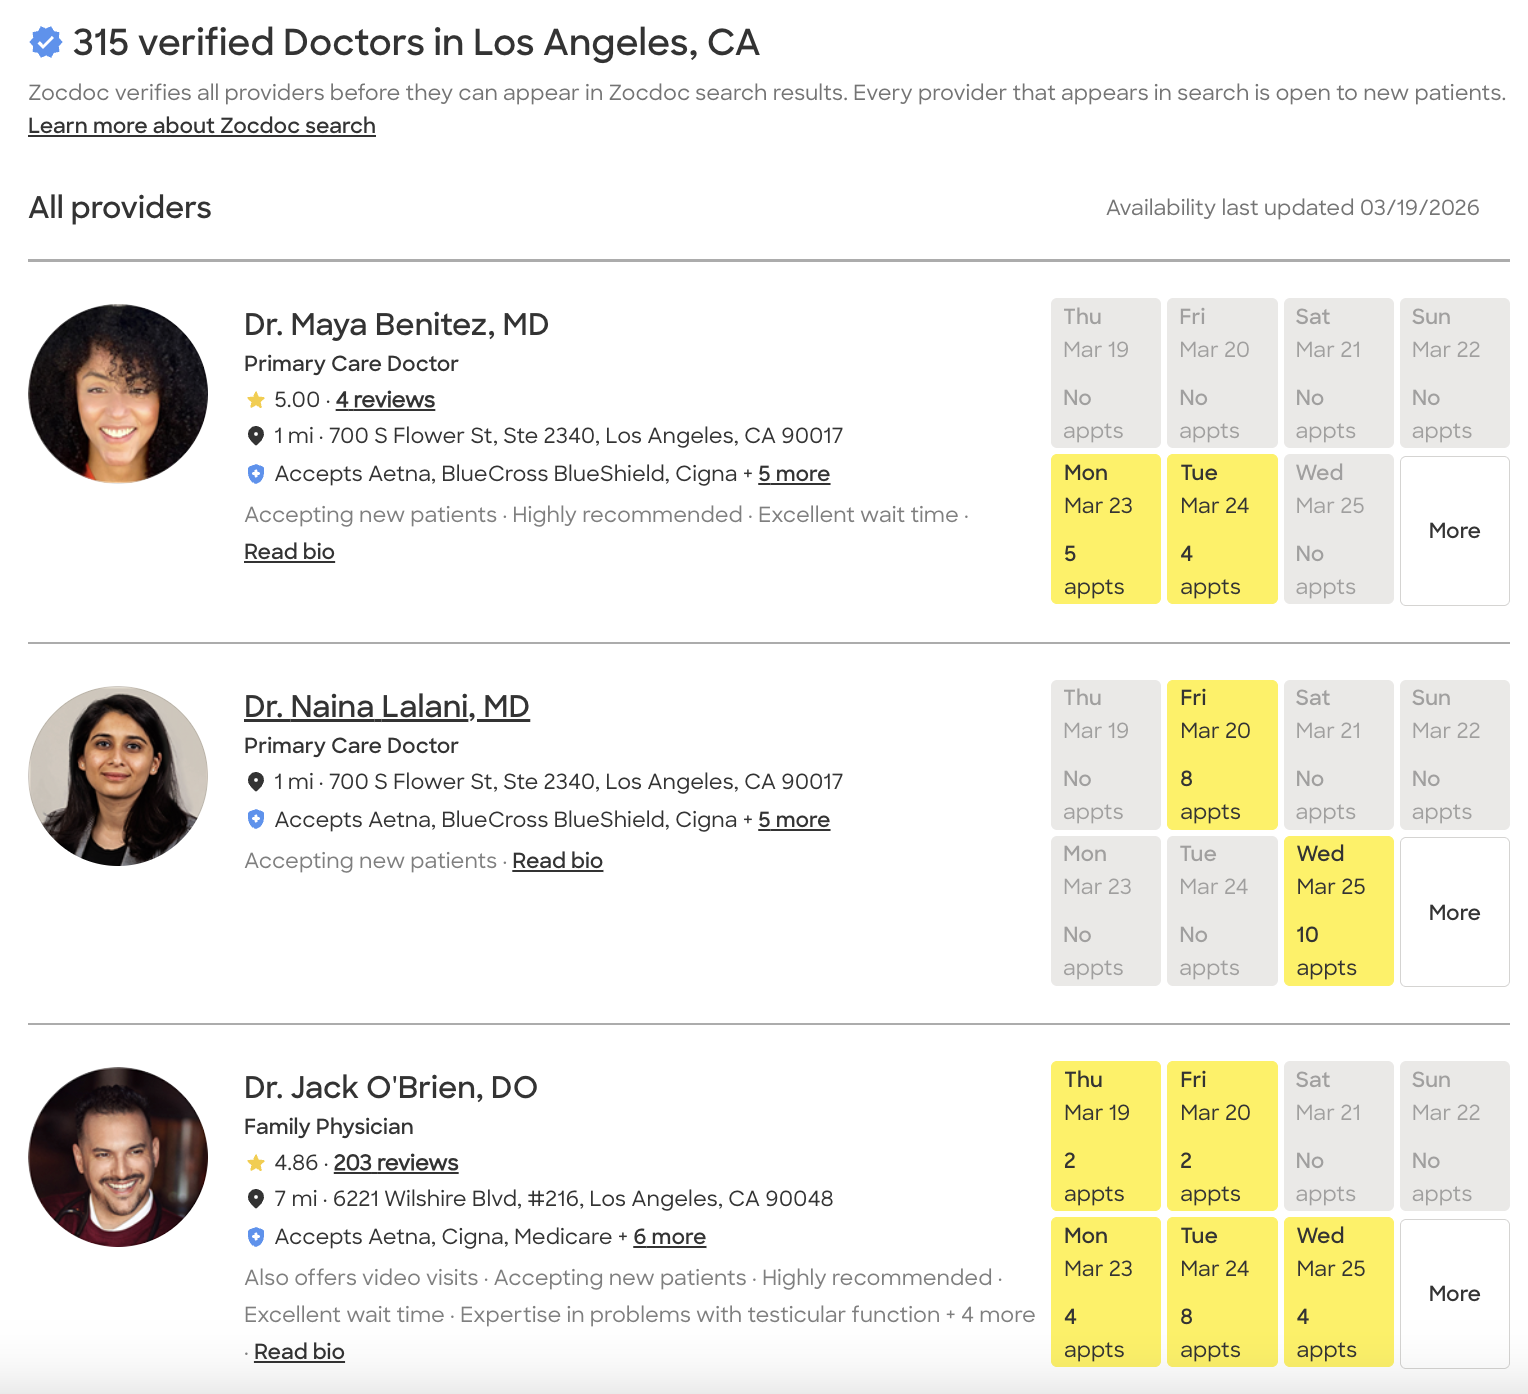Open Learn more about Zocdoc search
The image size is (1528, 1394).
pyautogui.click(x=202, y=126)
